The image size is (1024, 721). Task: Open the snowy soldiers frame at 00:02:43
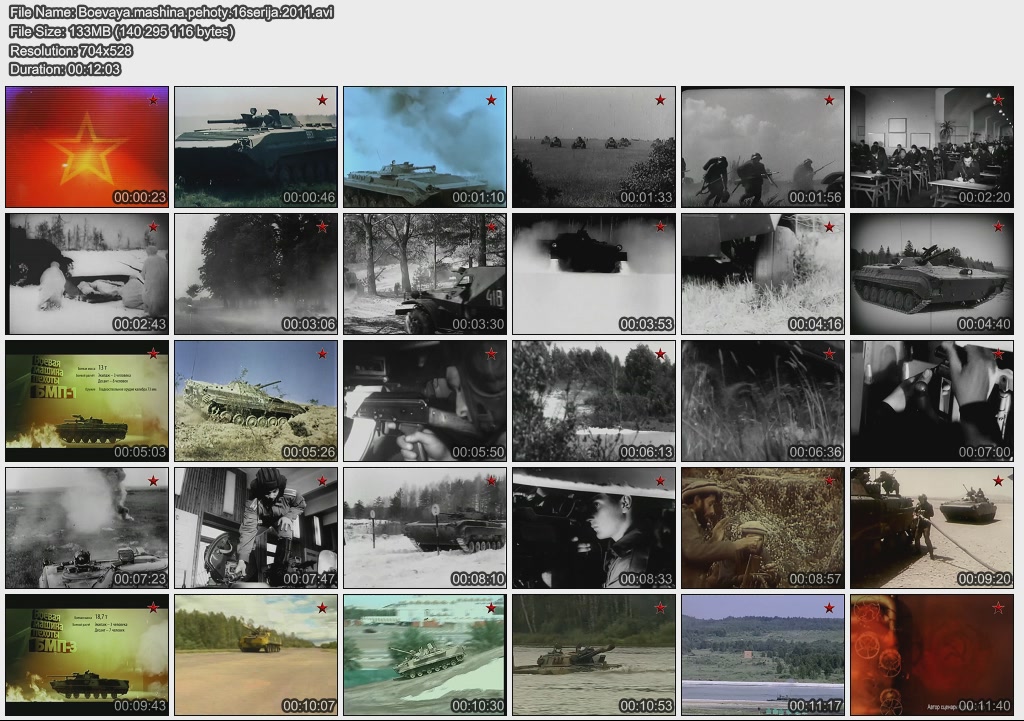tap(87, 274)
